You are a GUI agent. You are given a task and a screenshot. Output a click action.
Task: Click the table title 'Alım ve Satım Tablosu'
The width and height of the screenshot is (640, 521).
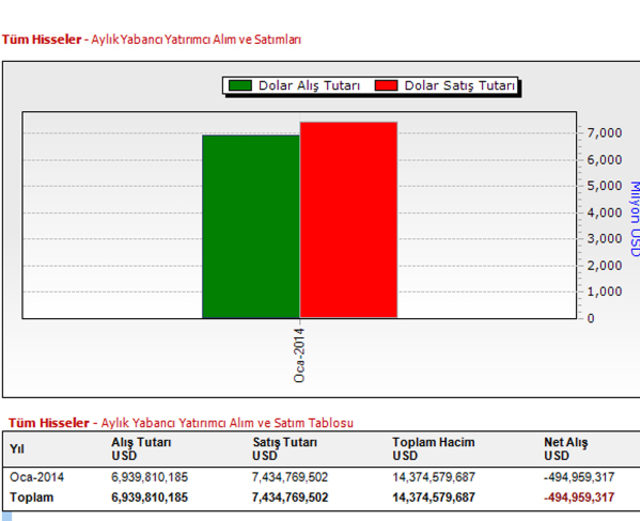pyautogui.click(x=291, y=423)
